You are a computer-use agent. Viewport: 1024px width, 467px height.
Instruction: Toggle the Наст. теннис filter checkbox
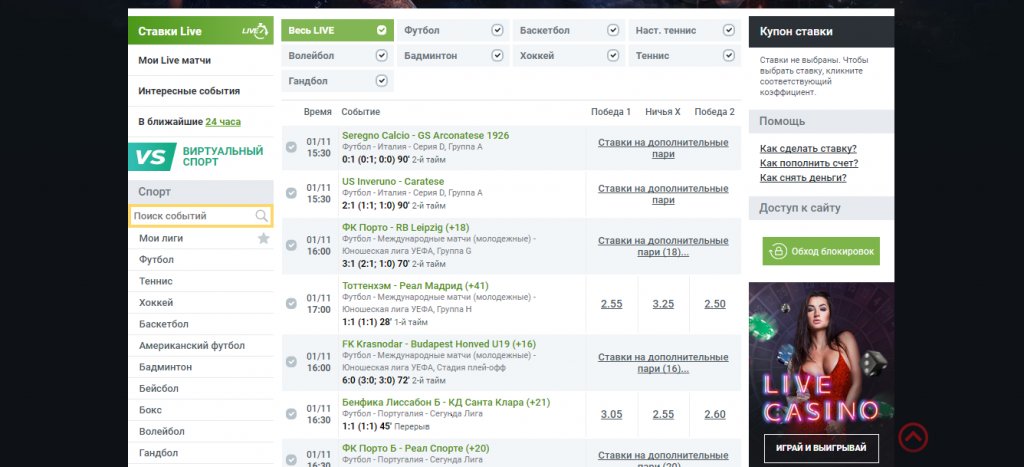729,30
